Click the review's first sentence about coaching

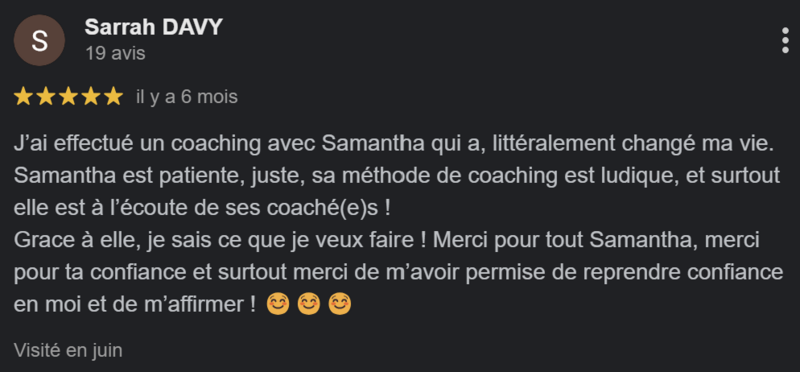pyautogui.click(x=394, y=144)
